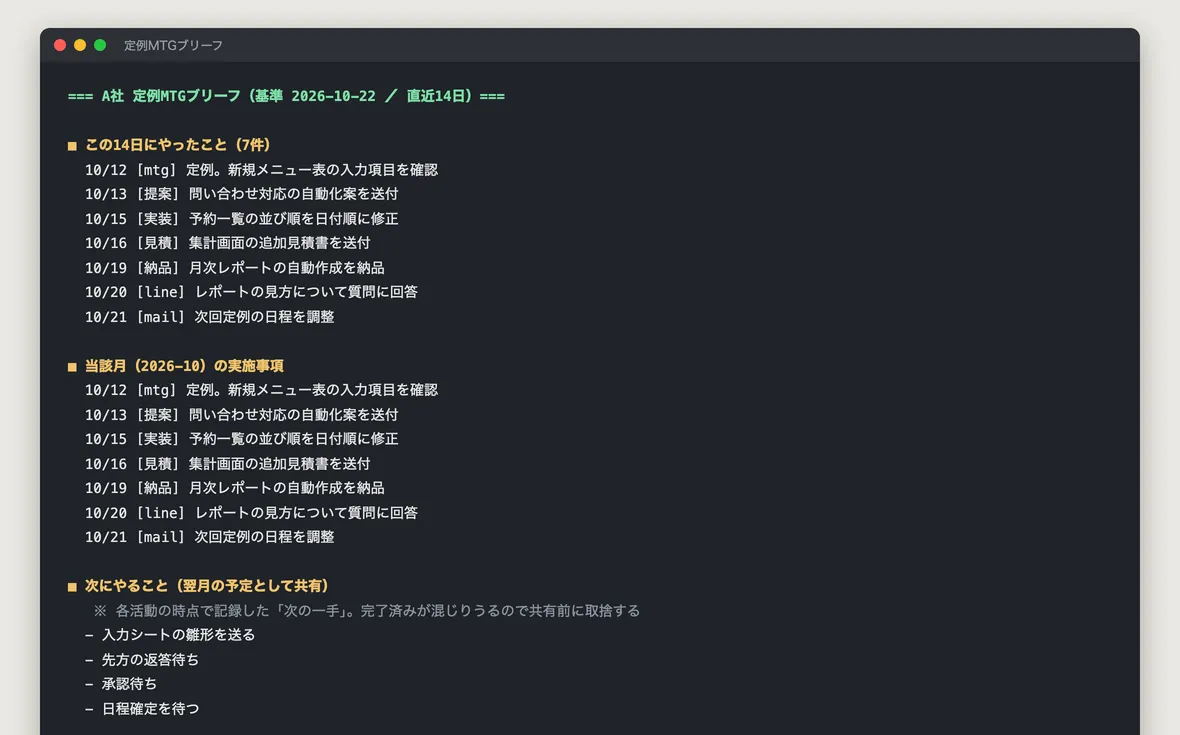Click the 10/12 [mtg] row under この14日にやったこと
This screenshot has width=1180, height=735.
pyautogui.click(x=261, y=170)
